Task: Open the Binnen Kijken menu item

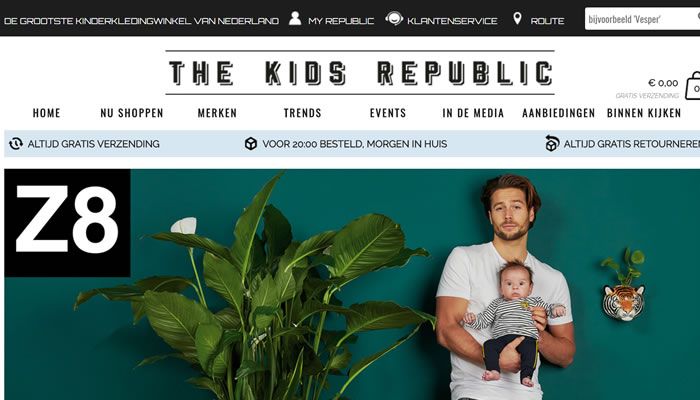Action: pyautogui.click(x=644, y=113)
